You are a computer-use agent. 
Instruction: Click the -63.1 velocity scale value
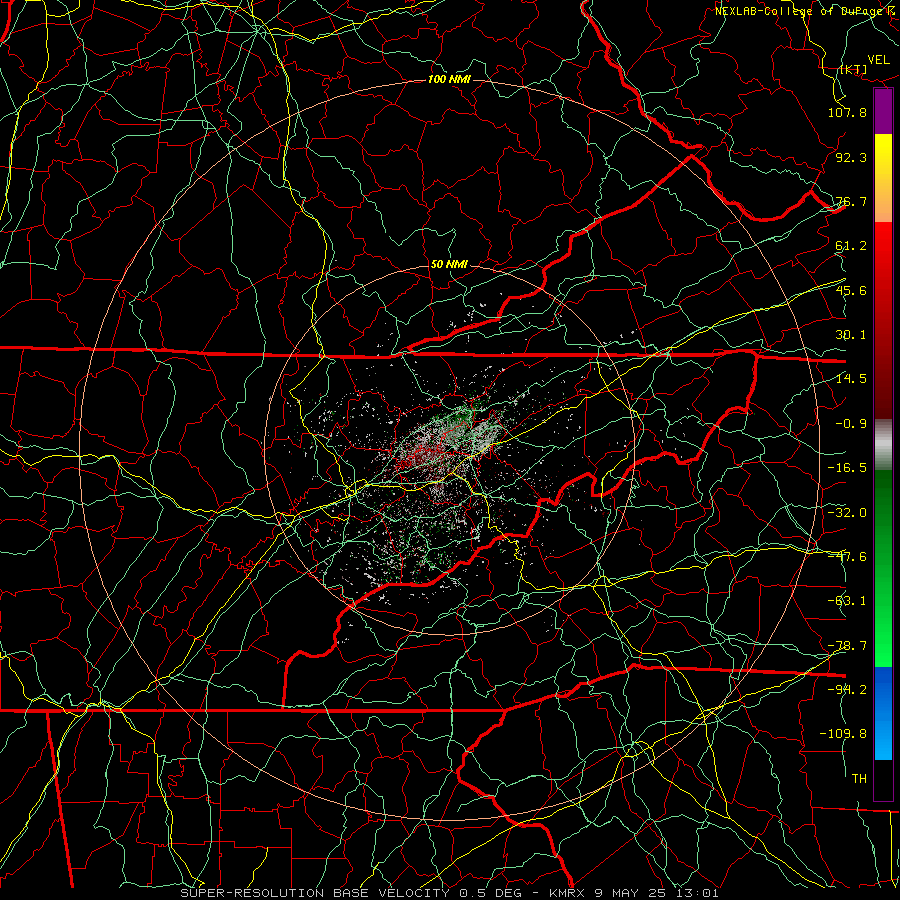pyautogui.click(x=847, y=601)
